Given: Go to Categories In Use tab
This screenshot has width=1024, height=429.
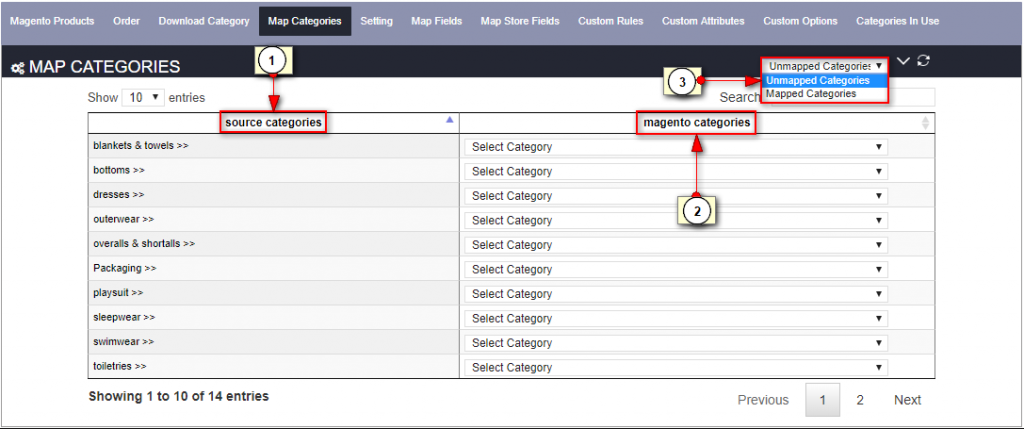Looking at the screenshot, I should coord(898,21).
